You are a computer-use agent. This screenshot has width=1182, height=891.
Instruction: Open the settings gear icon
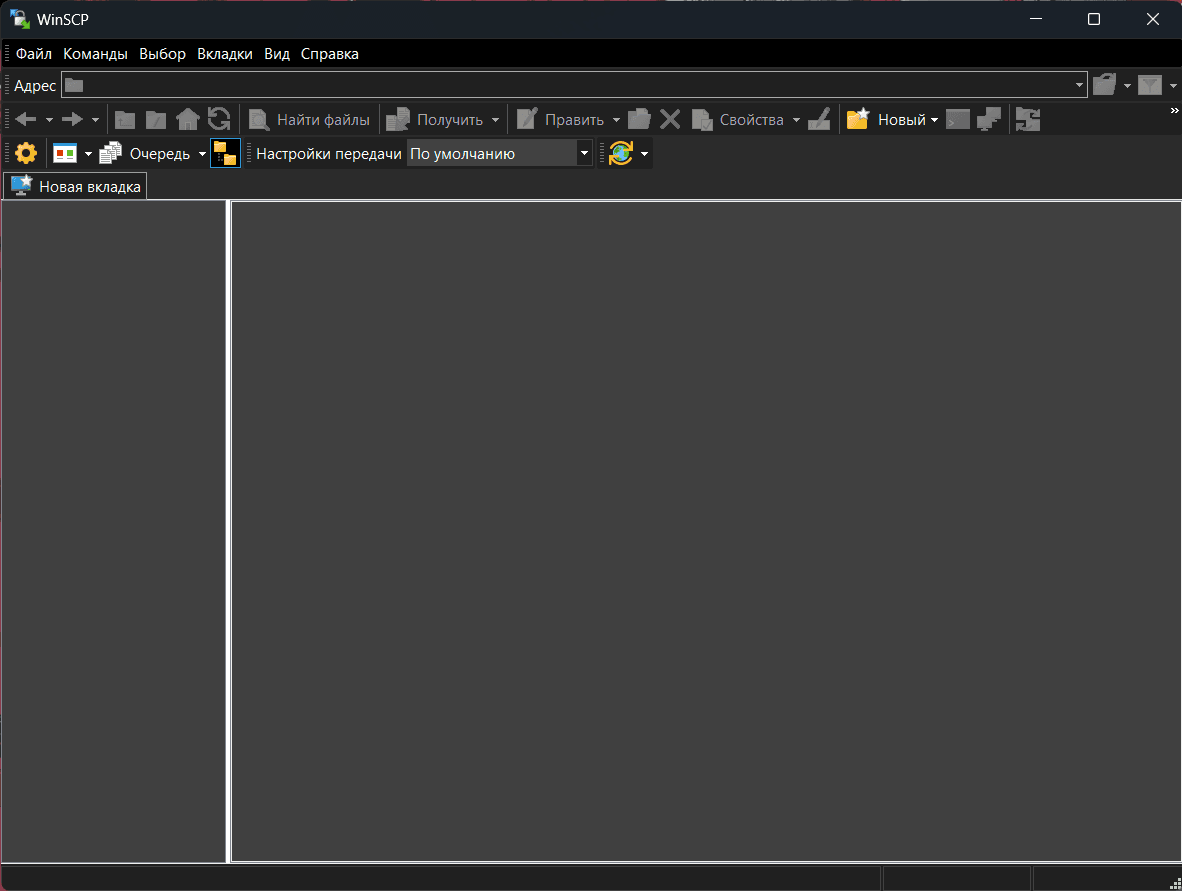pyautogui.click(x=26, y=153)
